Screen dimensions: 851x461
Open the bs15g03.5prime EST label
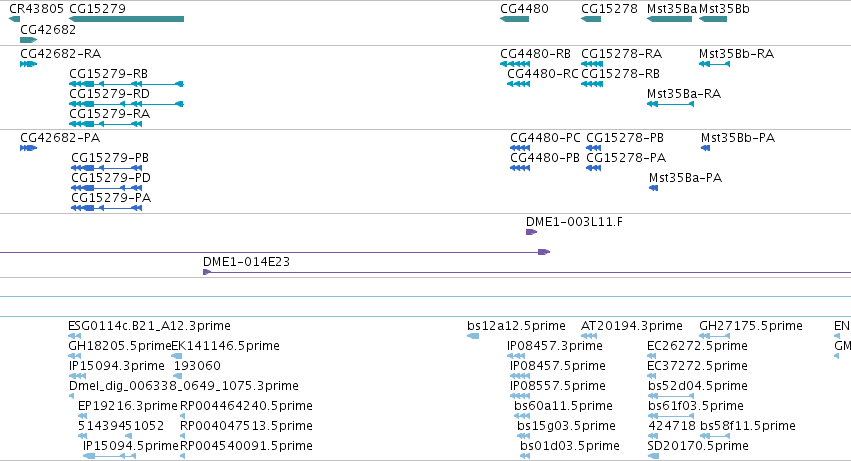[x=566, y=426]
